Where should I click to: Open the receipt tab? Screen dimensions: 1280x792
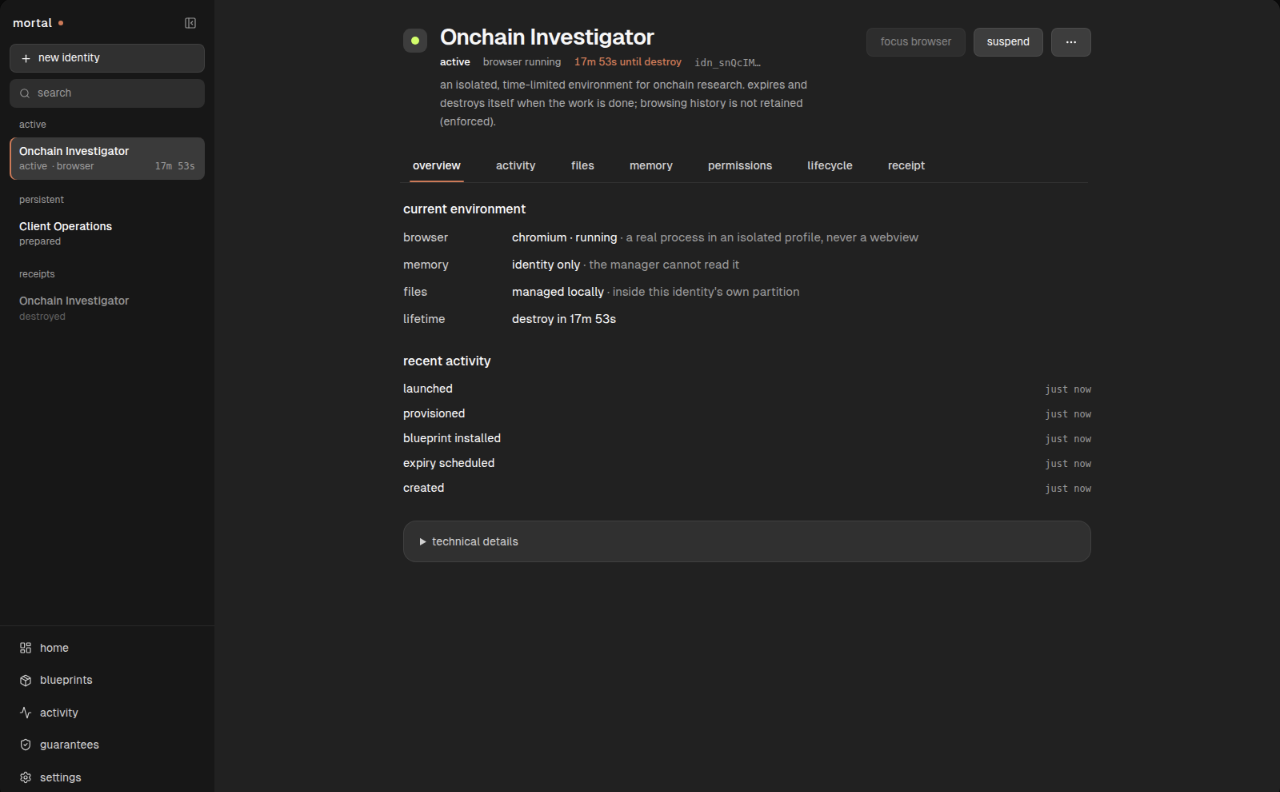tap(906, 166)
